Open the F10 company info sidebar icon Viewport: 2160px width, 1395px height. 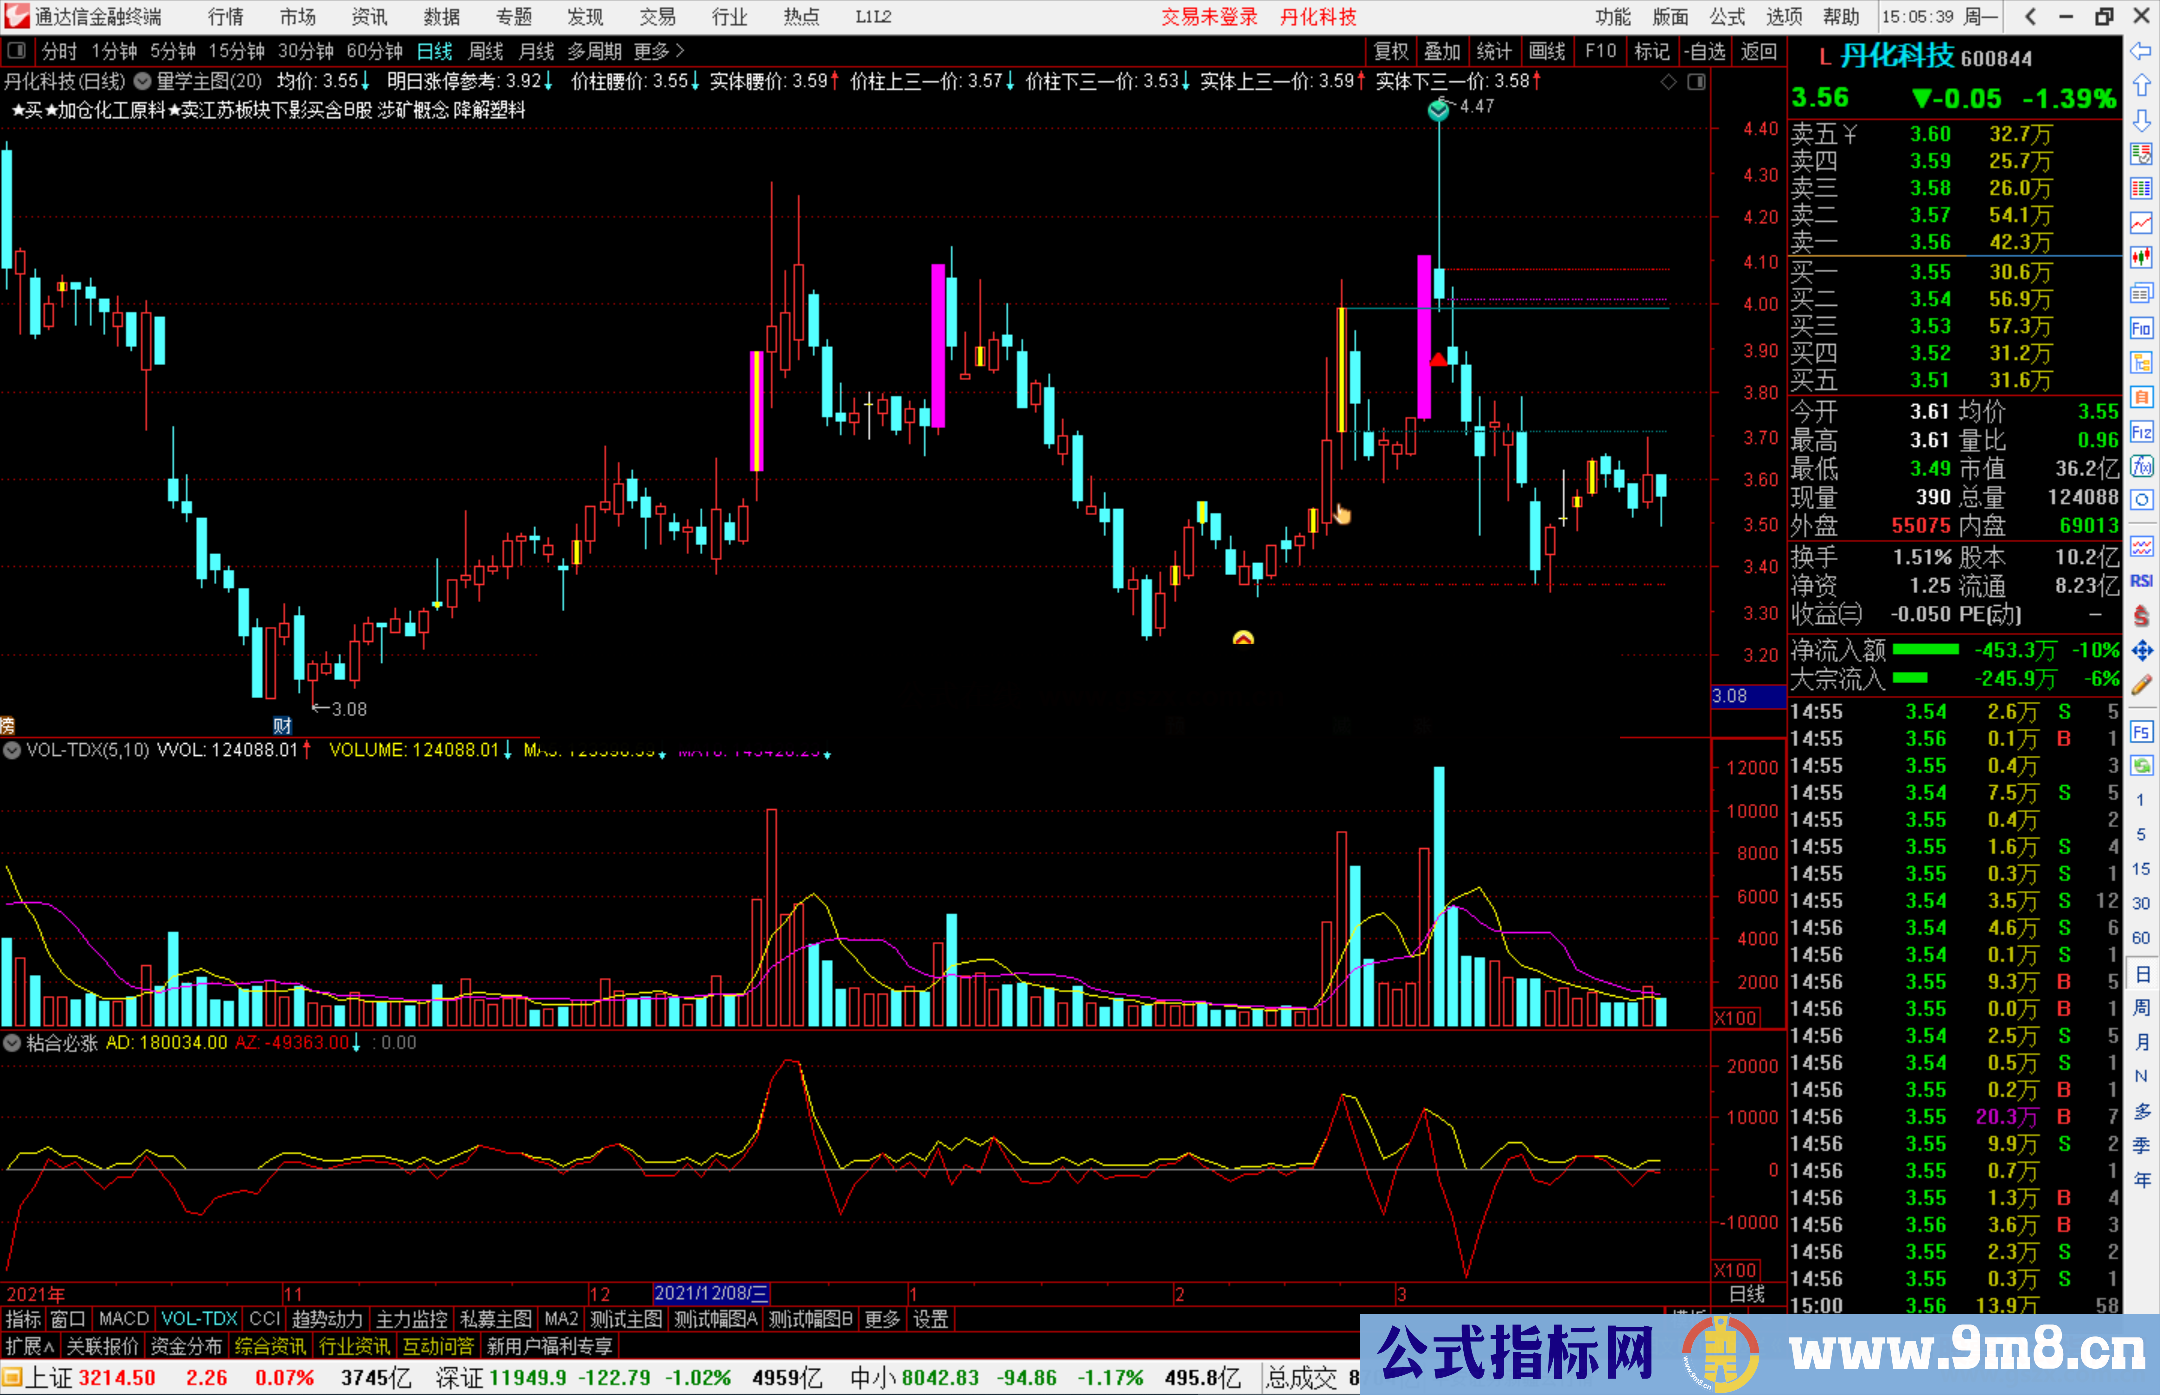coord(2141,328)
